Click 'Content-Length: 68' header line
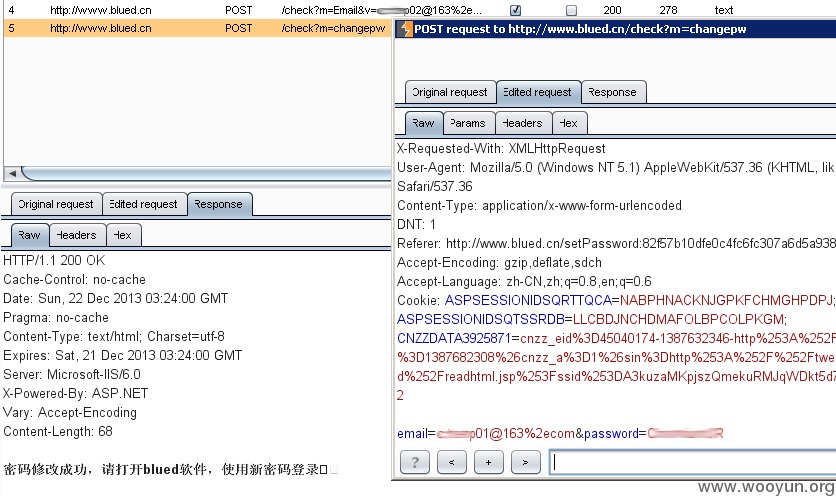The image size is (836, 496). point(58,431)
